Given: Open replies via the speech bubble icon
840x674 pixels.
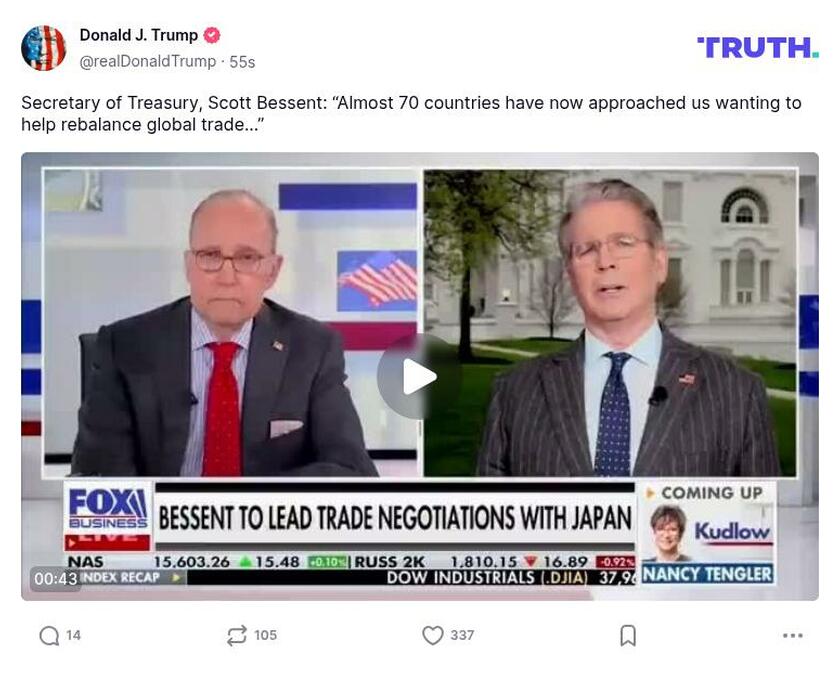Looking at the screenshot, I should 49,635.
